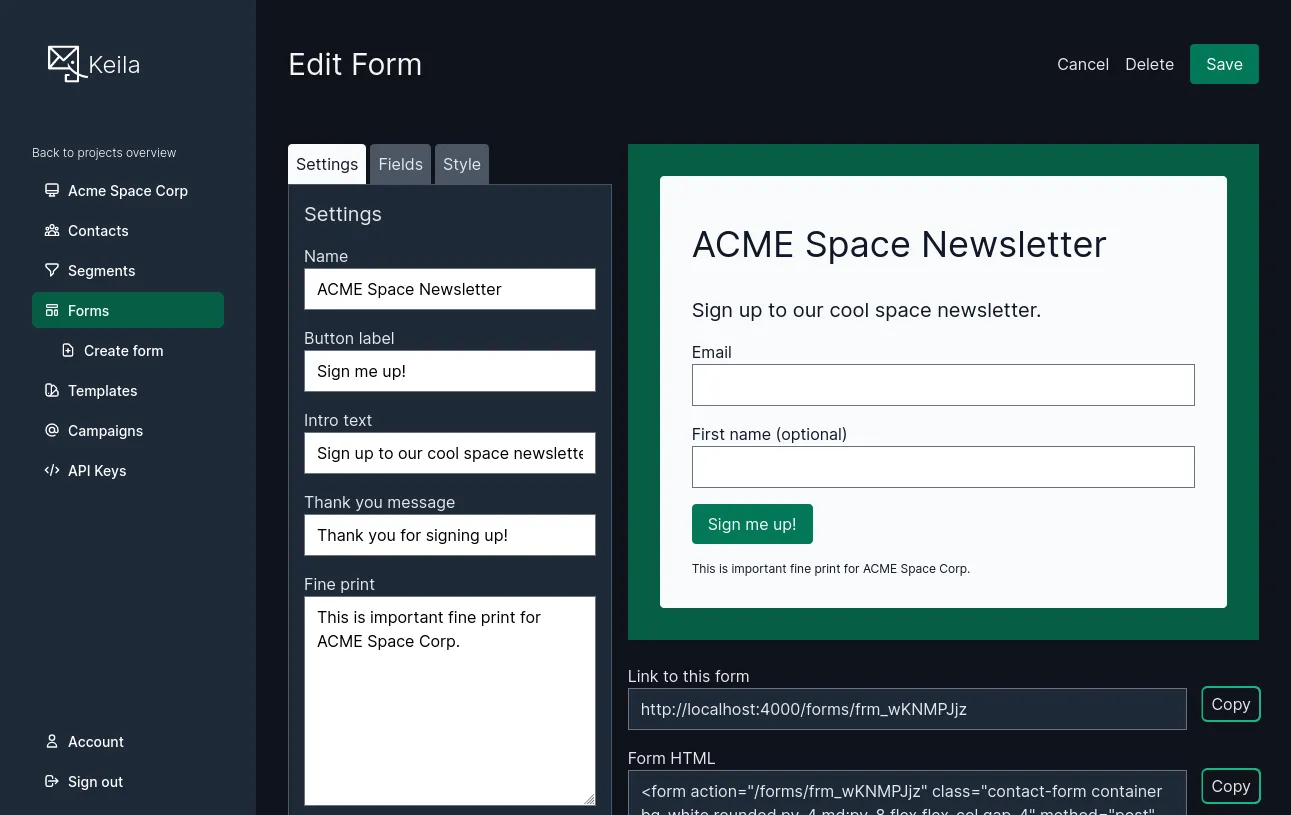
Task: Click the Forms icon in the sidebar
Action: [52, 310]
